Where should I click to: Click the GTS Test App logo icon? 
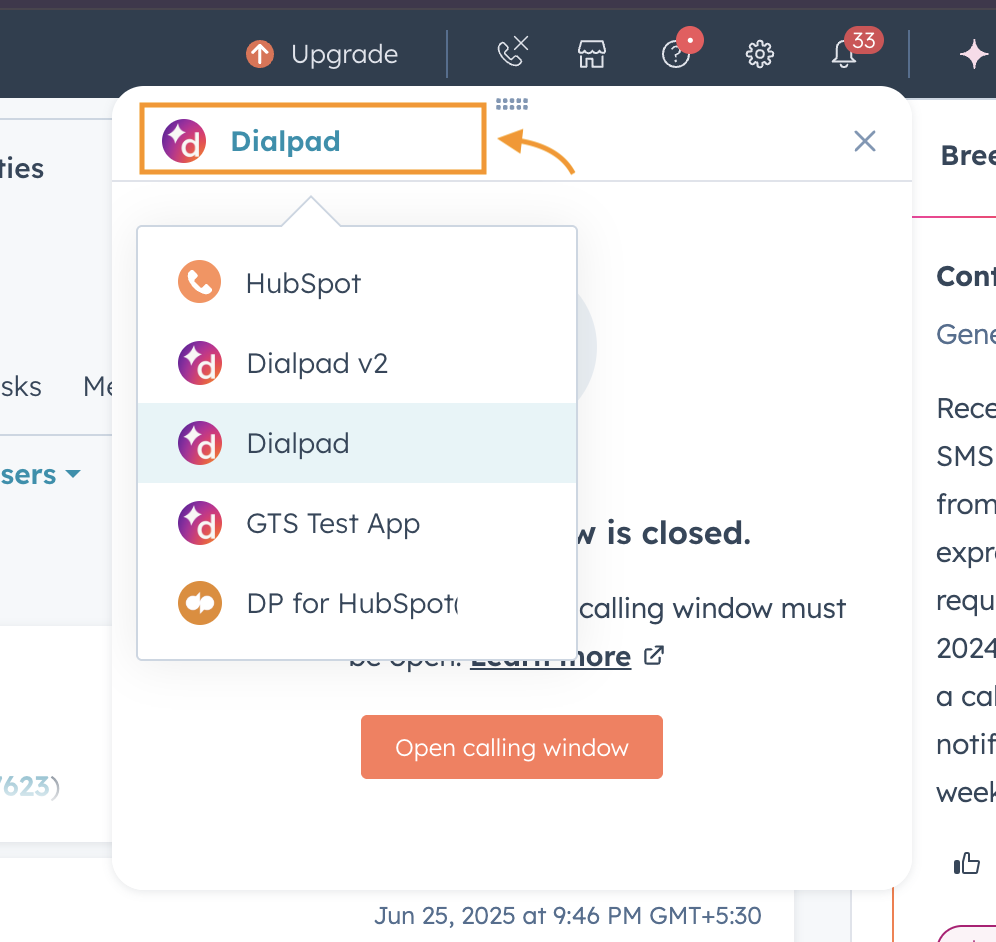pos(199,523)
